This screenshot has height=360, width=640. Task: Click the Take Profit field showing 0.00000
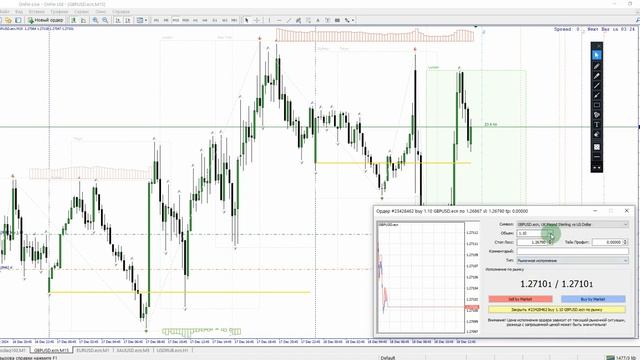(607, 242)
